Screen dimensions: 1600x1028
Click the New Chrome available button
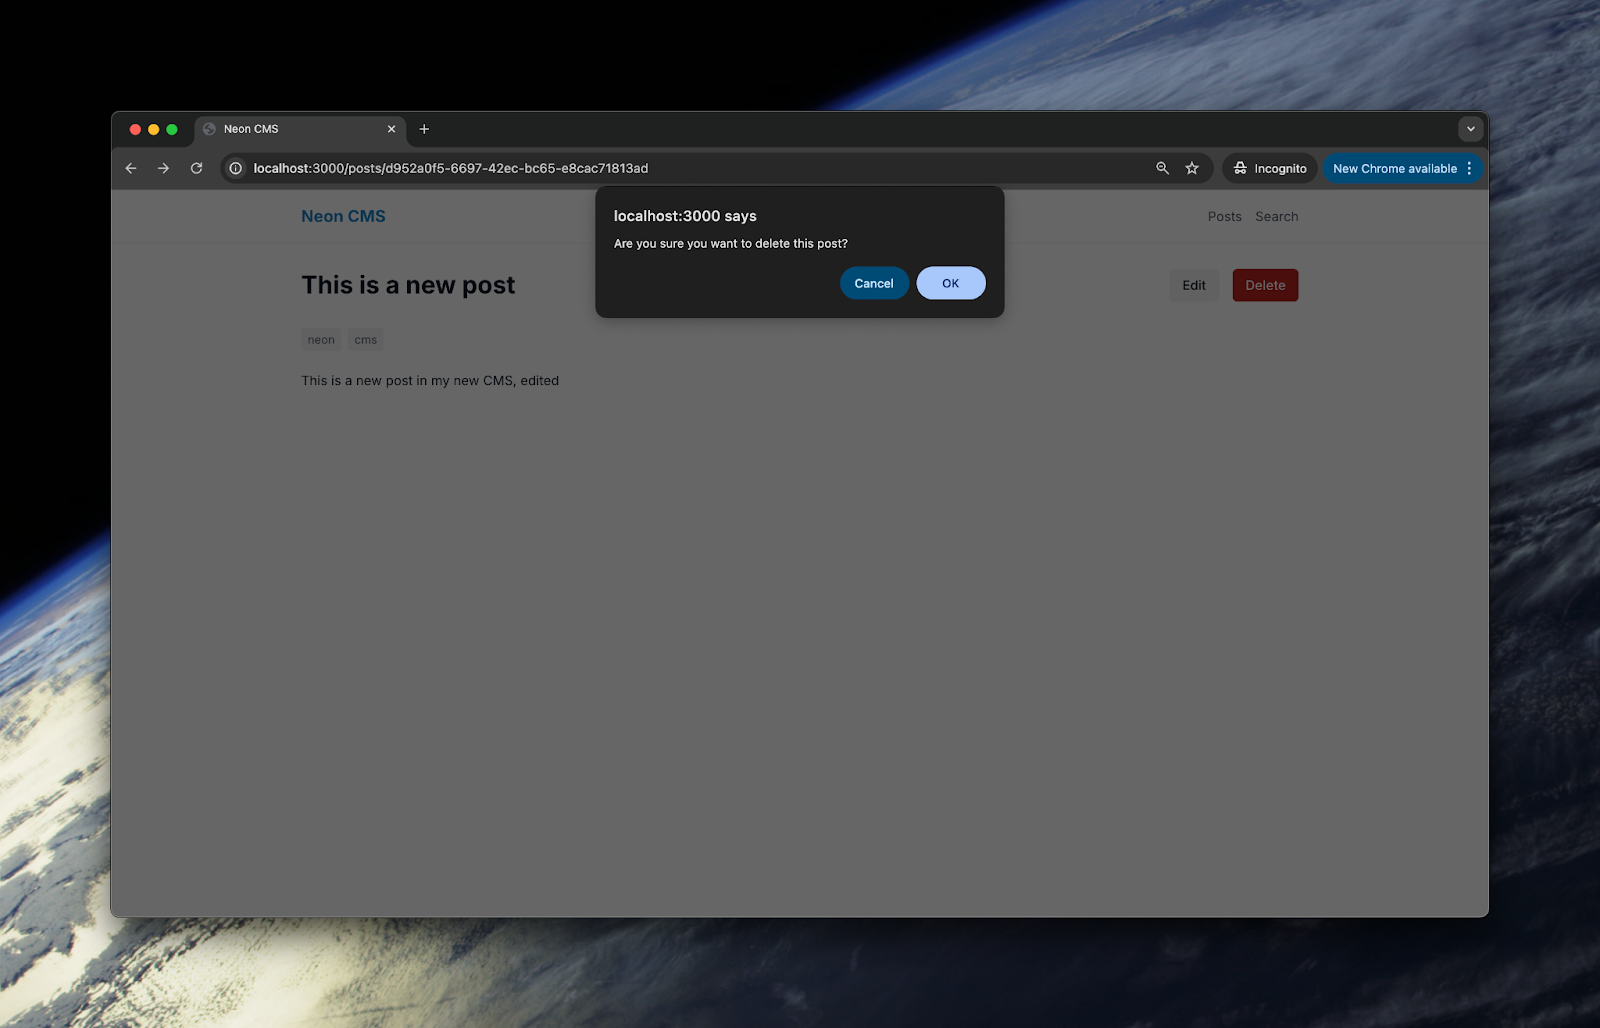(x=1394, y=168)
